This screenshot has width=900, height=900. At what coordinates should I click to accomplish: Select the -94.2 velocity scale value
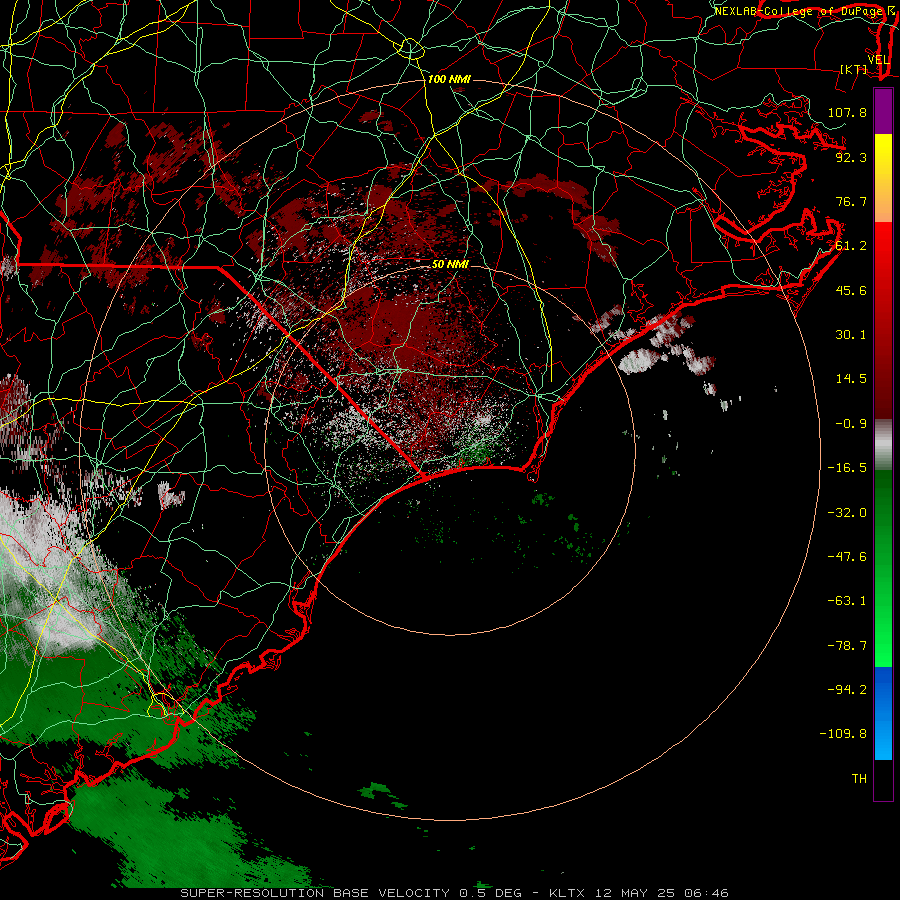pyautogui.click(x=847, y=689)
